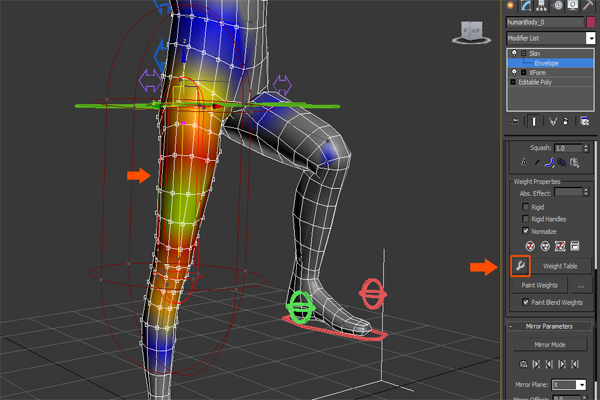Click the second paste-bones arrow icon in the mirror row
The image size is (600, 400).
pyautogui.click(x=549, y=364)
